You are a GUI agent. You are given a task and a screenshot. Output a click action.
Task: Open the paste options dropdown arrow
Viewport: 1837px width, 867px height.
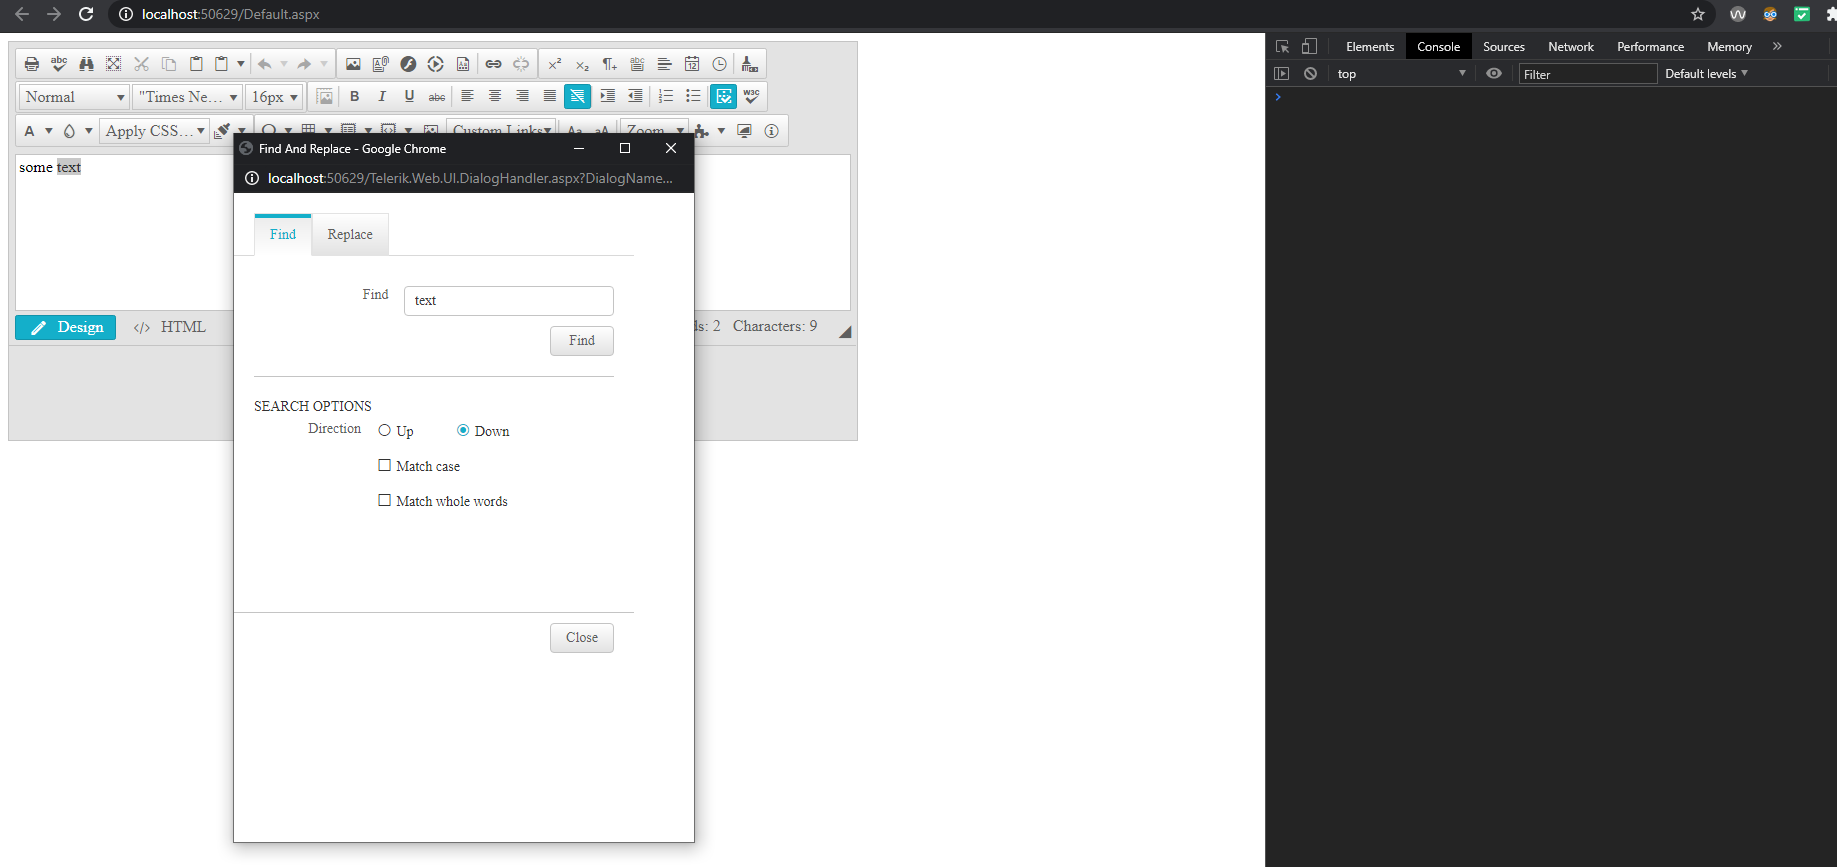coord(241,64)
